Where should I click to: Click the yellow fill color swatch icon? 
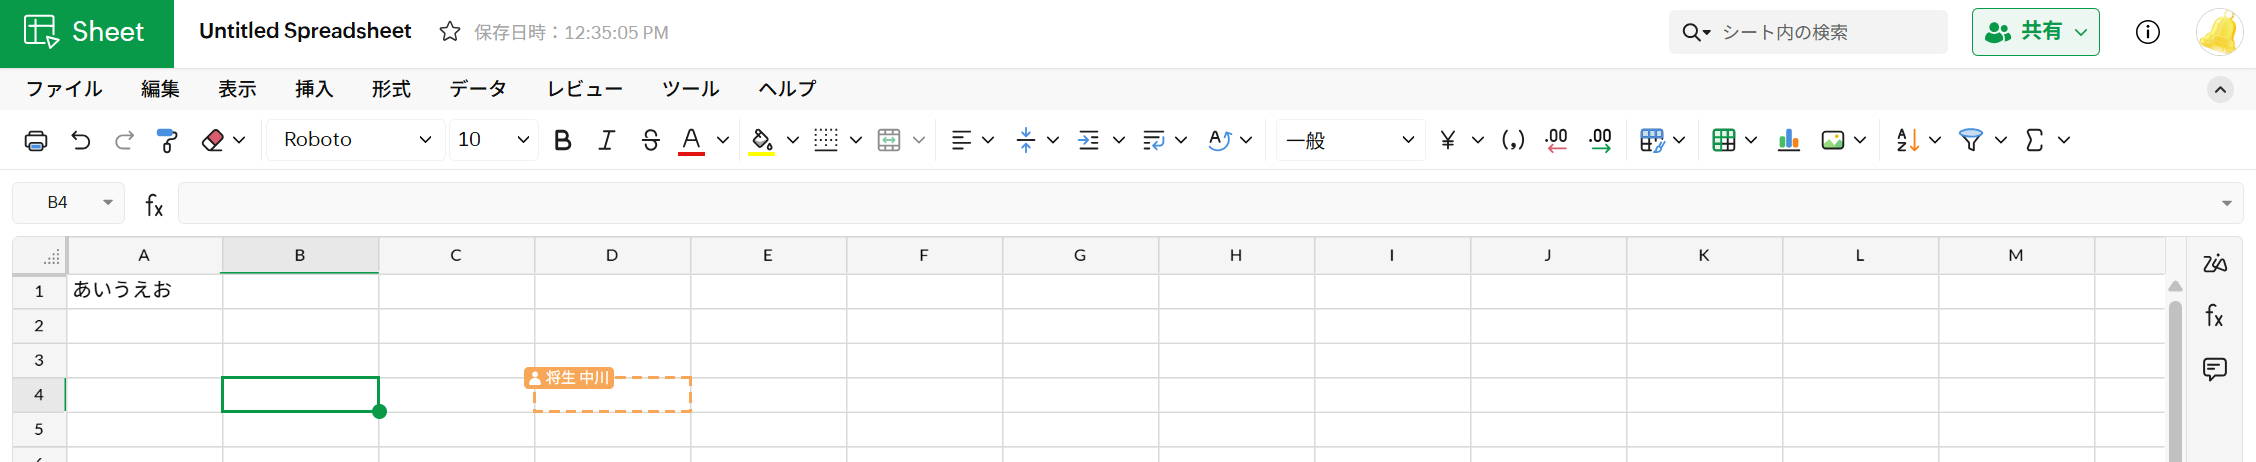pos(762,140)
